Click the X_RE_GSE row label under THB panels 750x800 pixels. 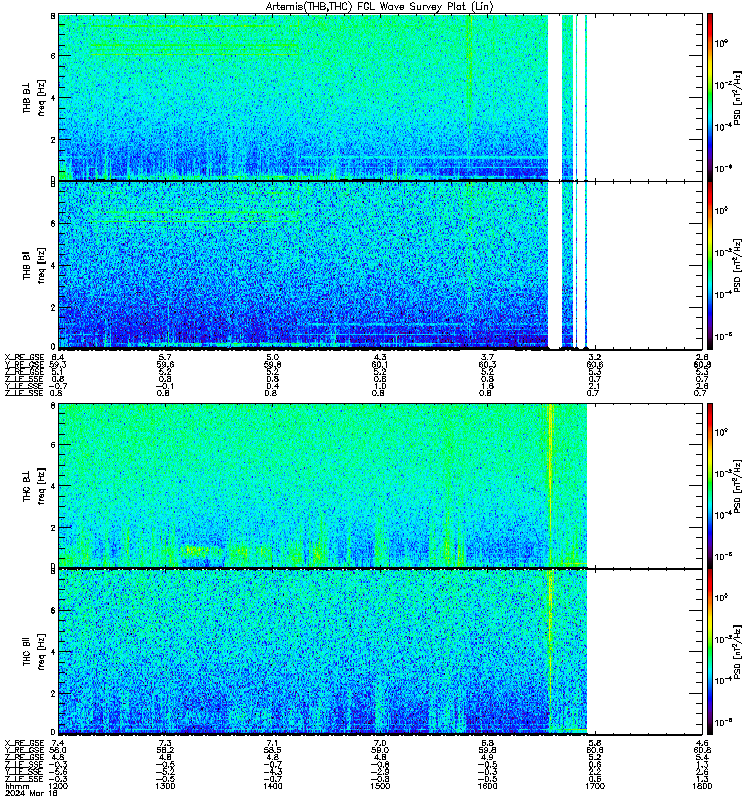[x=24, y=357]
